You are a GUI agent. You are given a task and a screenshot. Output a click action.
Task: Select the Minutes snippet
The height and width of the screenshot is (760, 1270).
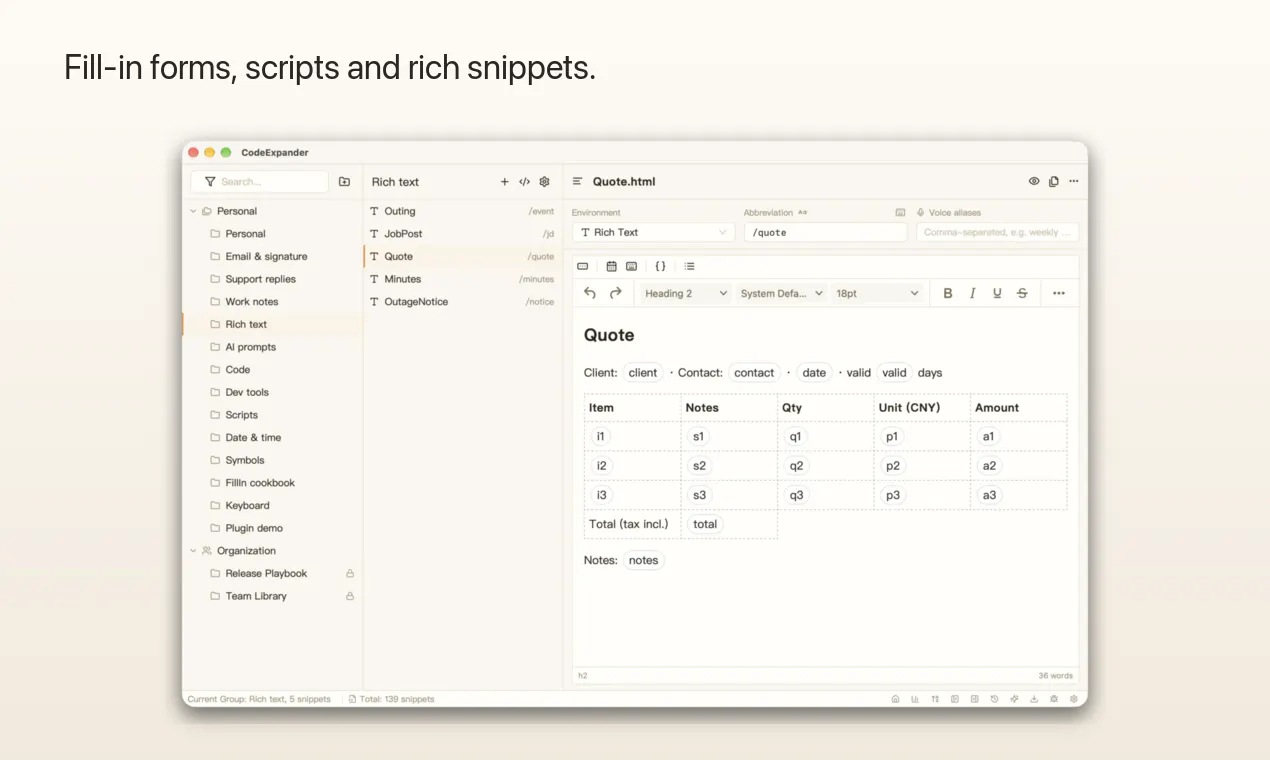pos(463,279)
